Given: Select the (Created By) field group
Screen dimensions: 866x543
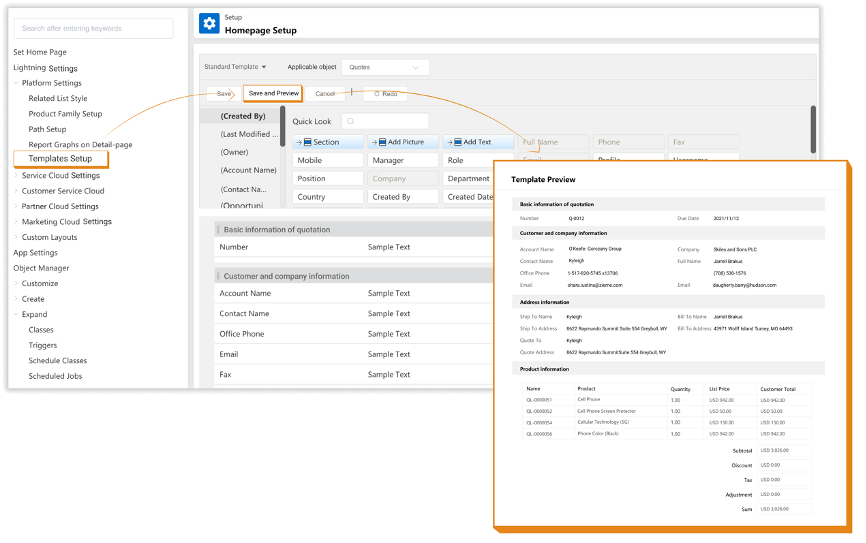Looking at the screenshot, I should [x=243, y=116].
